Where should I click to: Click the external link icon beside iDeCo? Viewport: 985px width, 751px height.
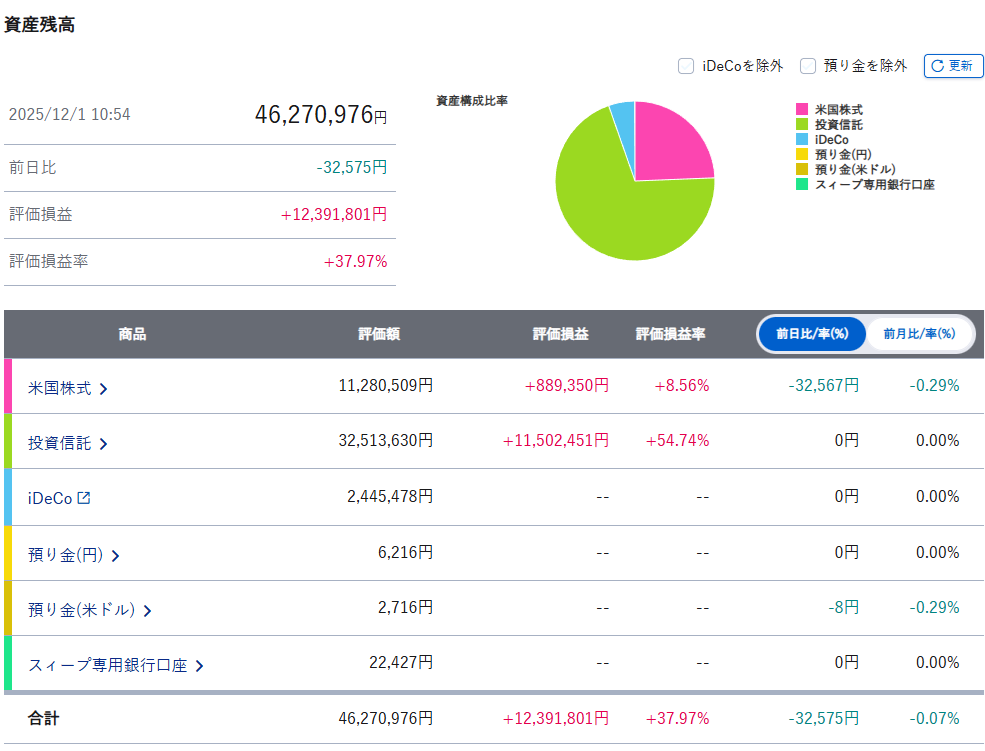tap(84, 497)
